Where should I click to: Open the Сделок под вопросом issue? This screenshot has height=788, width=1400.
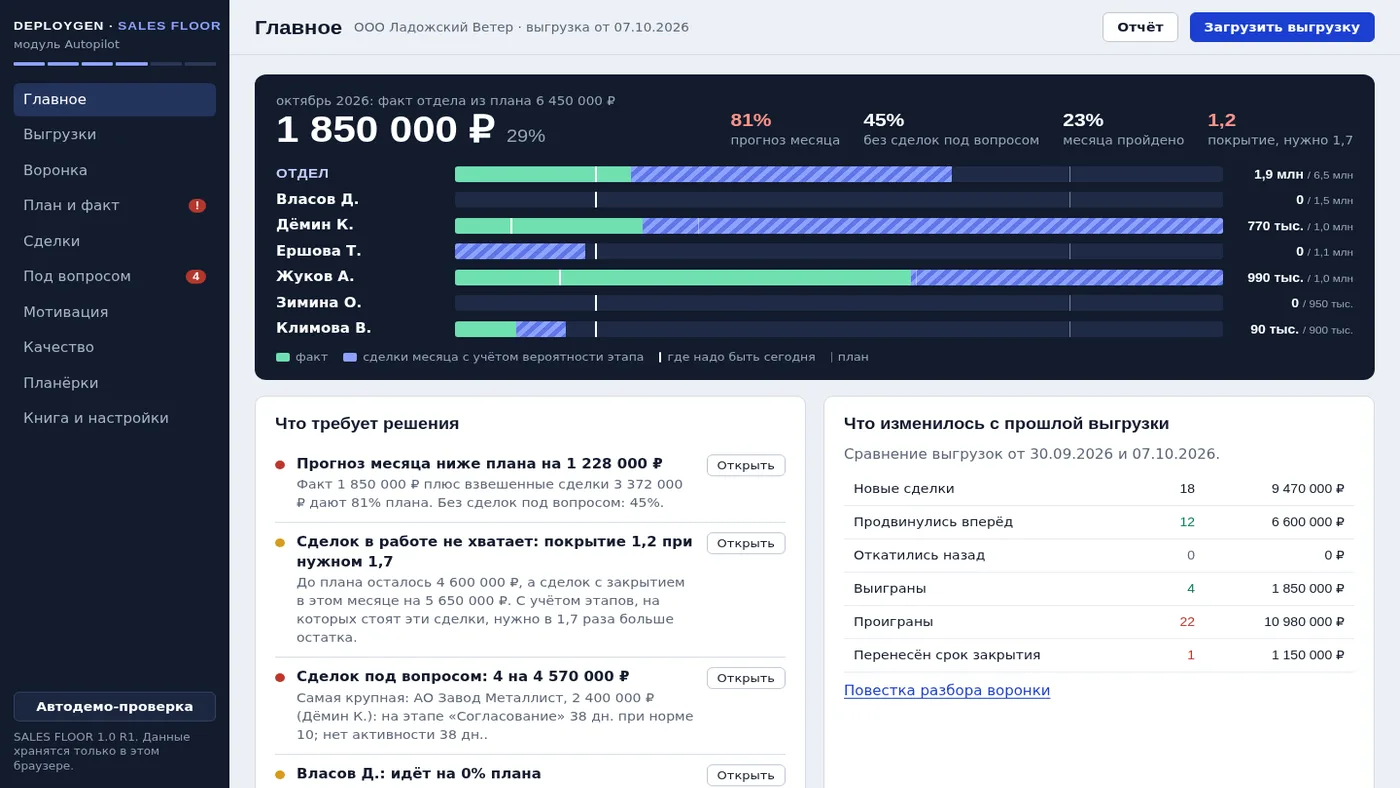(x=746, y=678)
